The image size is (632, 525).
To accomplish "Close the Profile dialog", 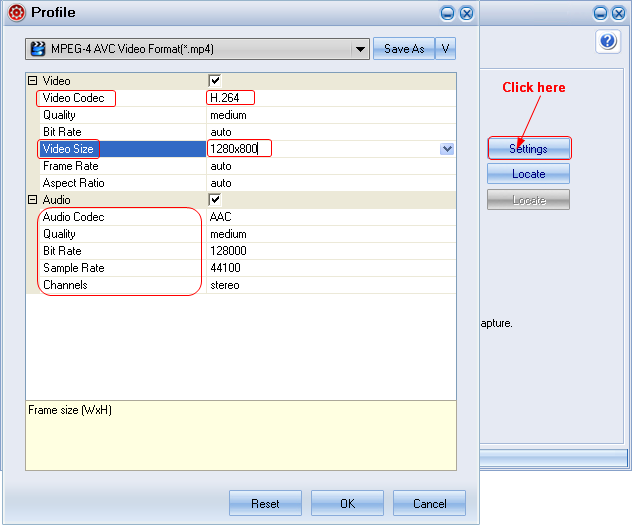I will click(467, 13).
